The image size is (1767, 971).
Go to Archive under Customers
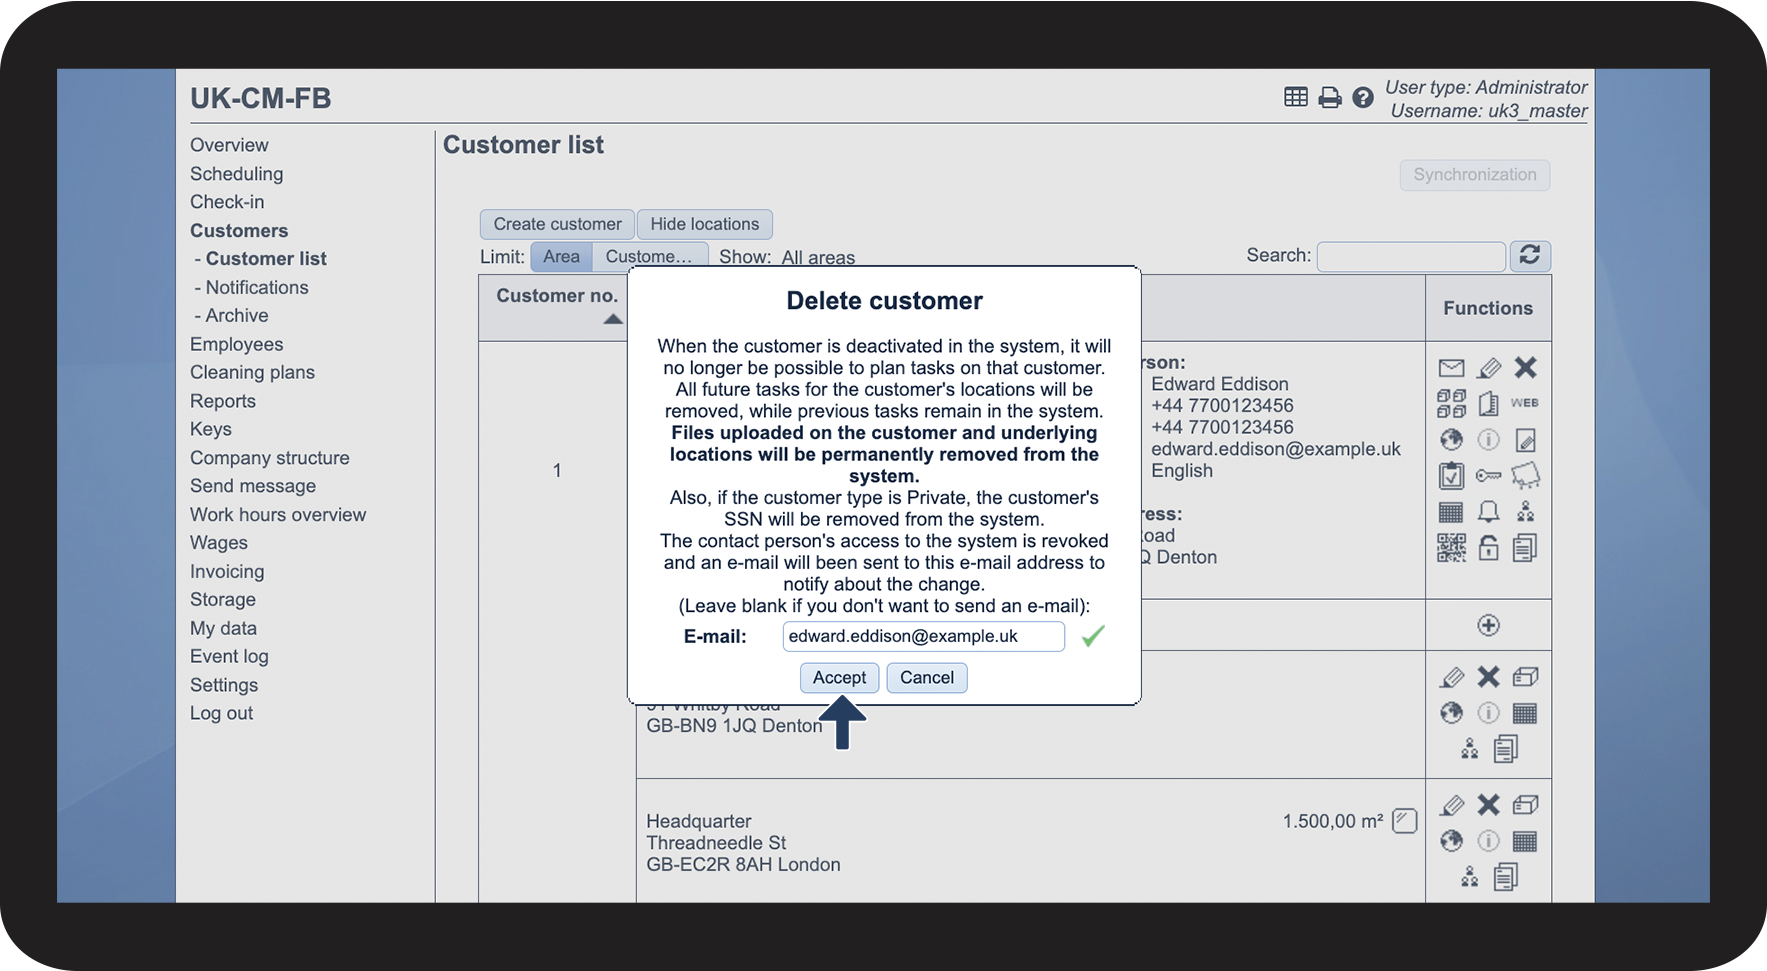click(x=236, y=316)
